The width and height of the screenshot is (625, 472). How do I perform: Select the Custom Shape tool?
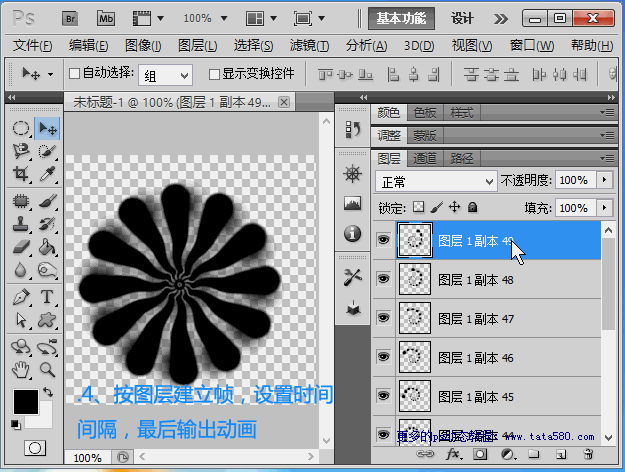(47, 320)
